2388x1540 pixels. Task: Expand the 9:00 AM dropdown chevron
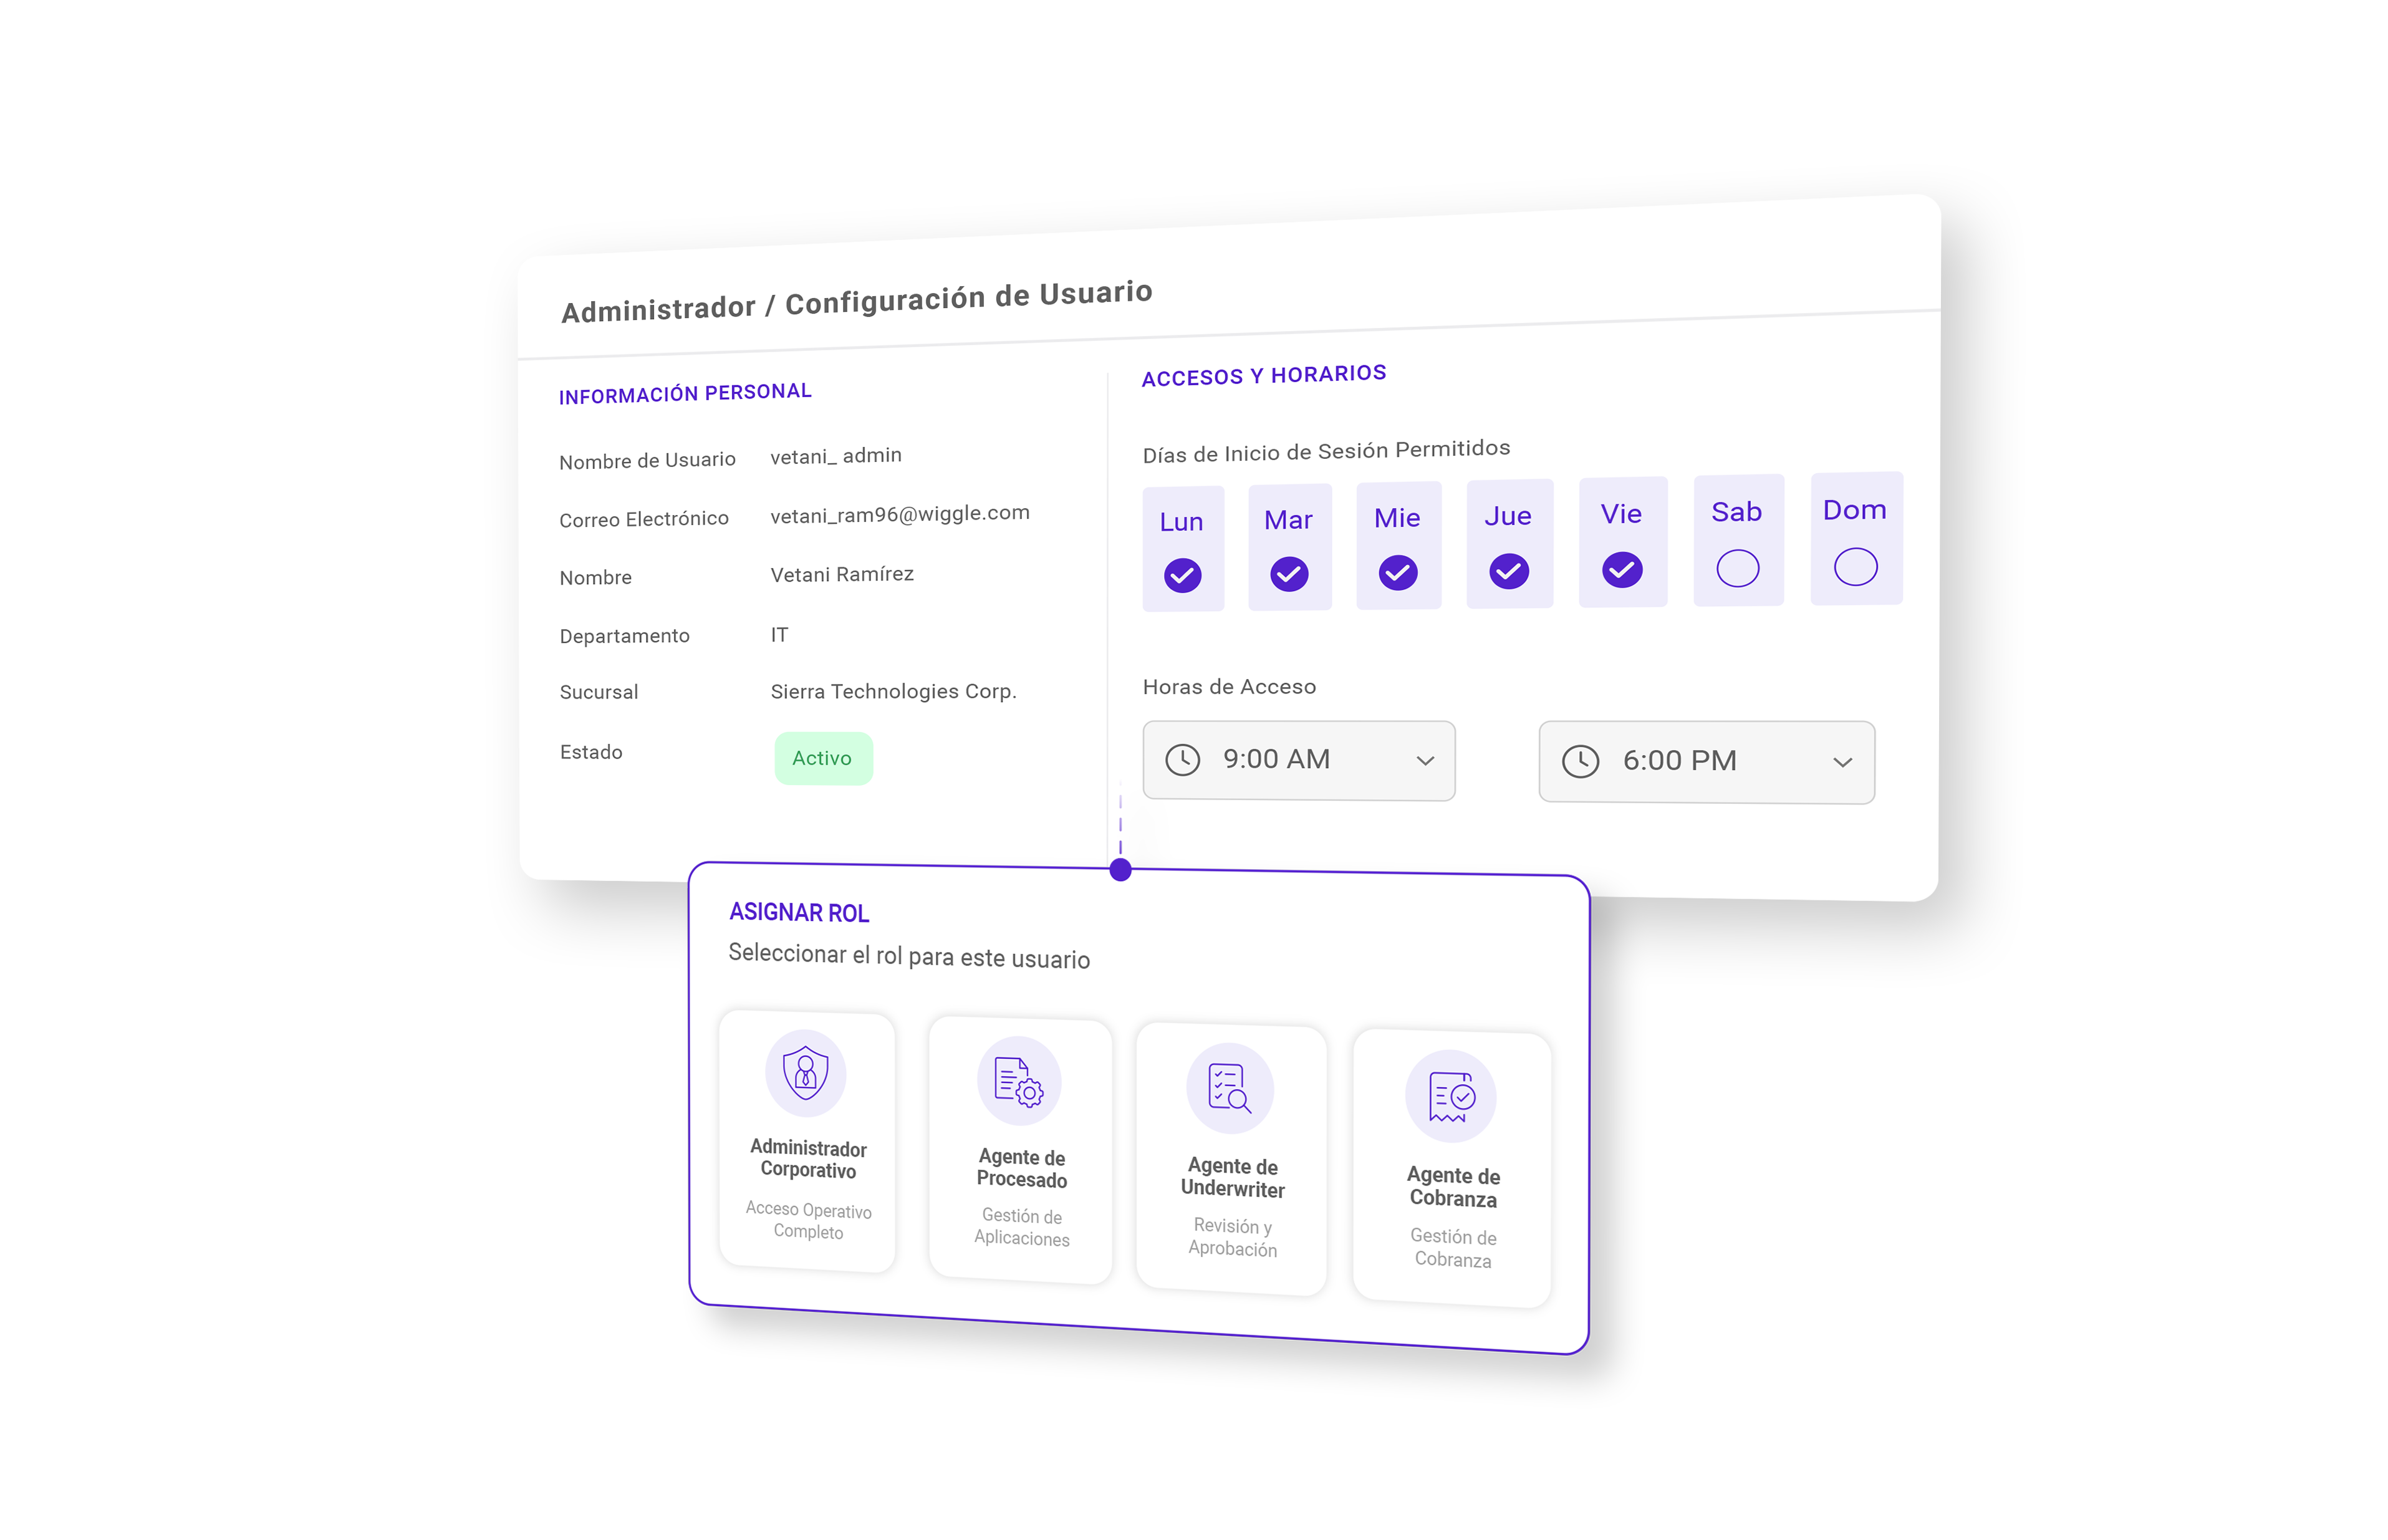coord(1425,761)
